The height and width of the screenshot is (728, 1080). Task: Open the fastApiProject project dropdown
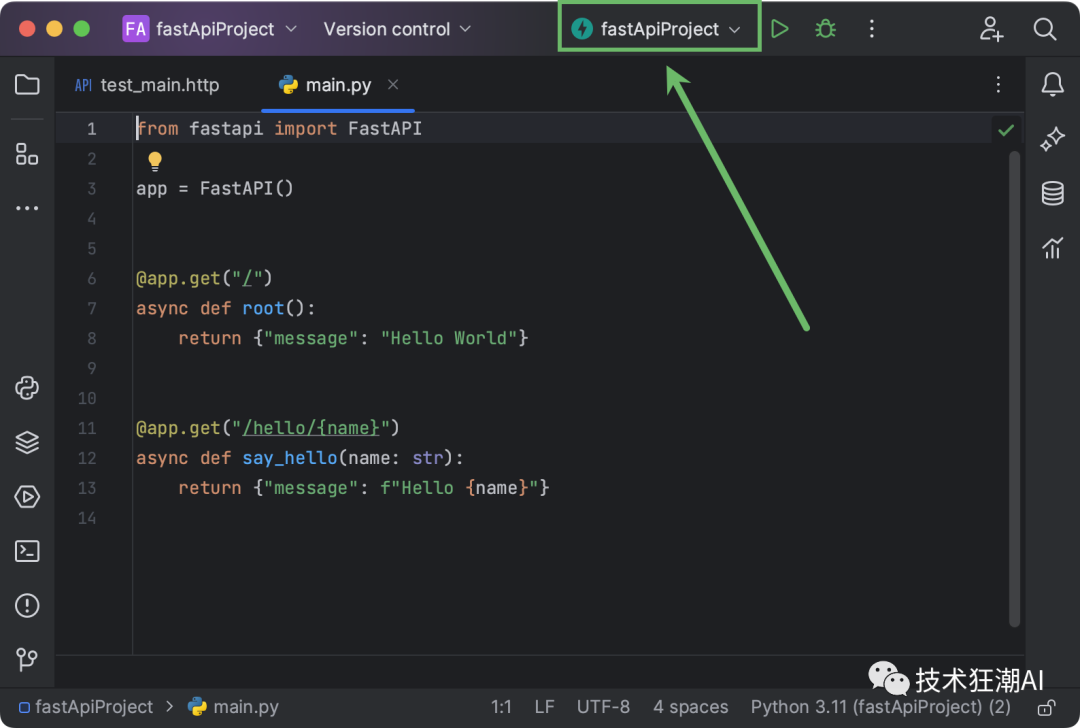coord(210,29)
